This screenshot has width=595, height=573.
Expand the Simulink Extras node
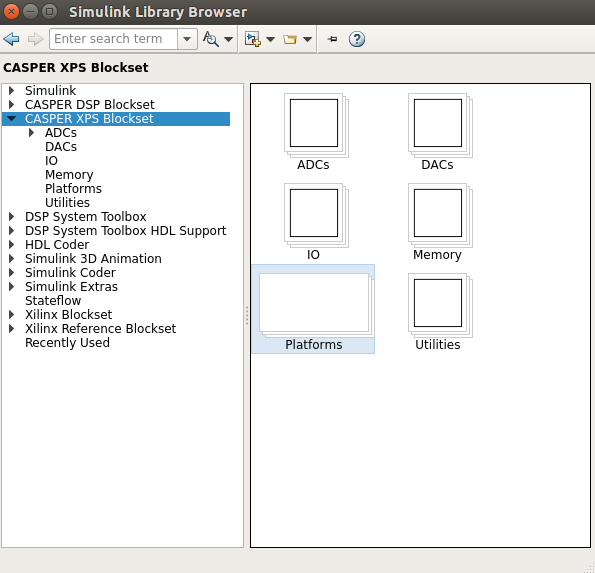tap(12, 286)
